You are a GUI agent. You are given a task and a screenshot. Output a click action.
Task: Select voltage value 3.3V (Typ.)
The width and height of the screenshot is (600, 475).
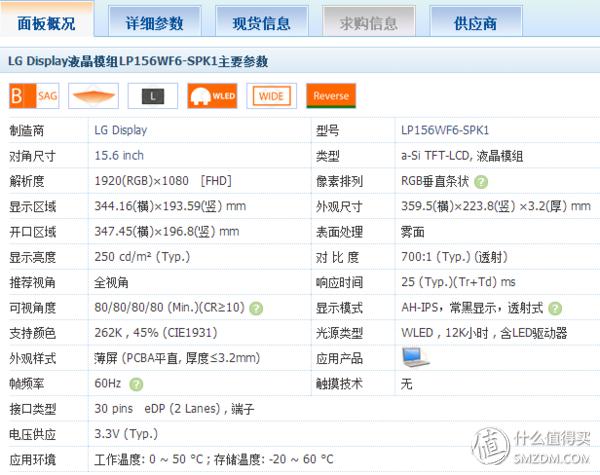126,434
